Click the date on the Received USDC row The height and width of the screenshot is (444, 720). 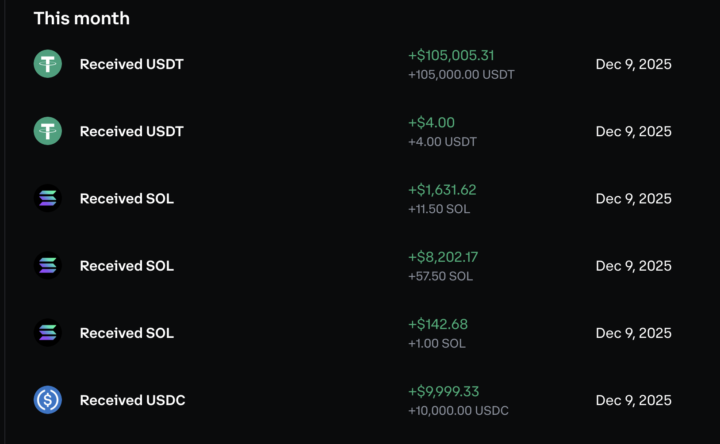[633, 400]
